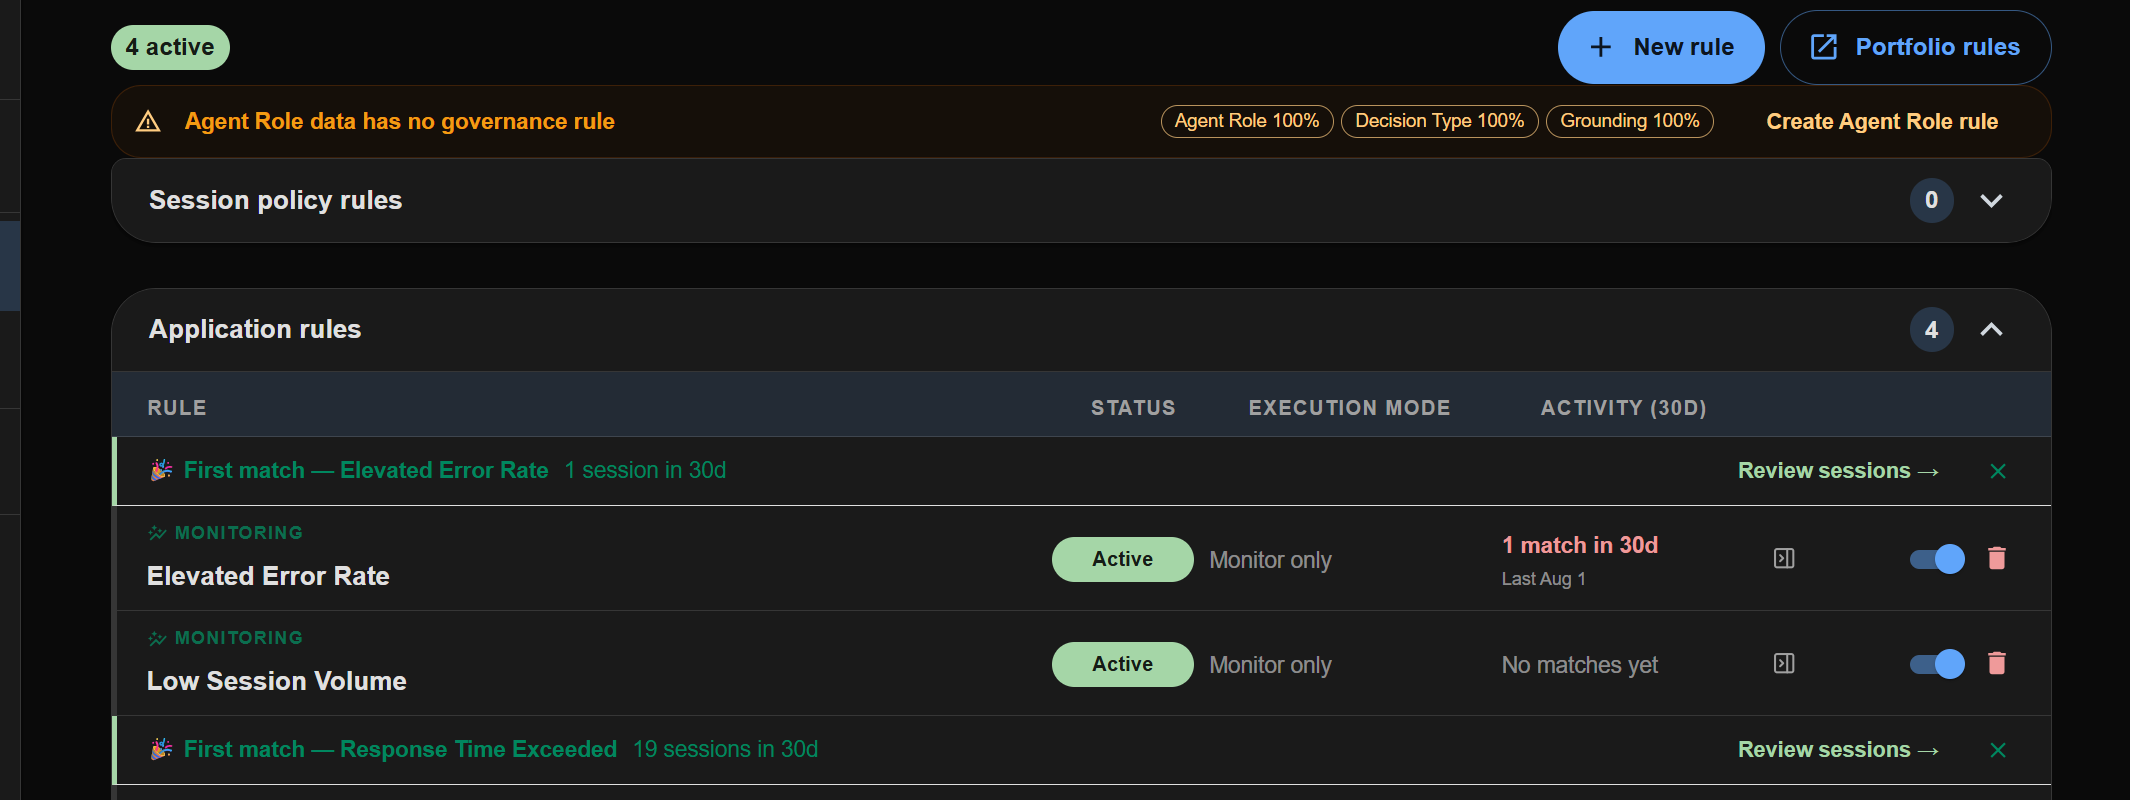Open details panel for Low Session Volume
This screenshot has width=2130, height=800.
tap(1784, 663)
